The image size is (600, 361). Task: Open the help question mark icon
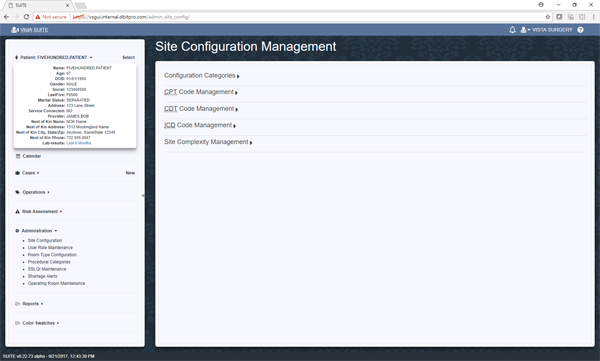[580, 30]
